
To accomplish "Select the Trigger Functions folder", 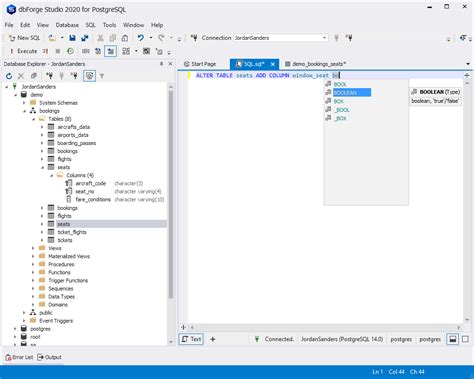I will [68, 280].
